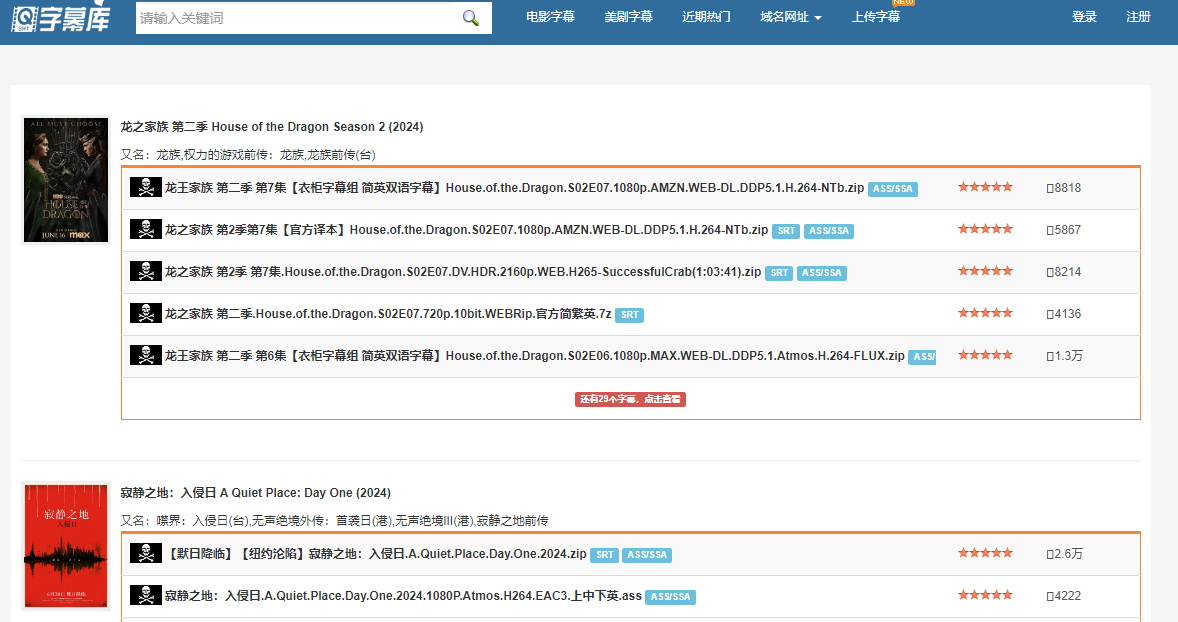Click the magnifier search icon
This screenshot has width=1178, height=622.
(471, 18)
